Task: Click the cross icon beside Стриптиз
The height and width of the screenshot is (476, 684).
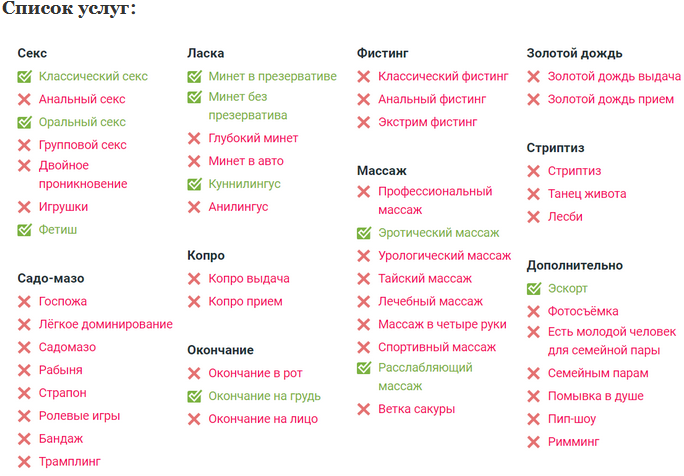Action: 534,171
